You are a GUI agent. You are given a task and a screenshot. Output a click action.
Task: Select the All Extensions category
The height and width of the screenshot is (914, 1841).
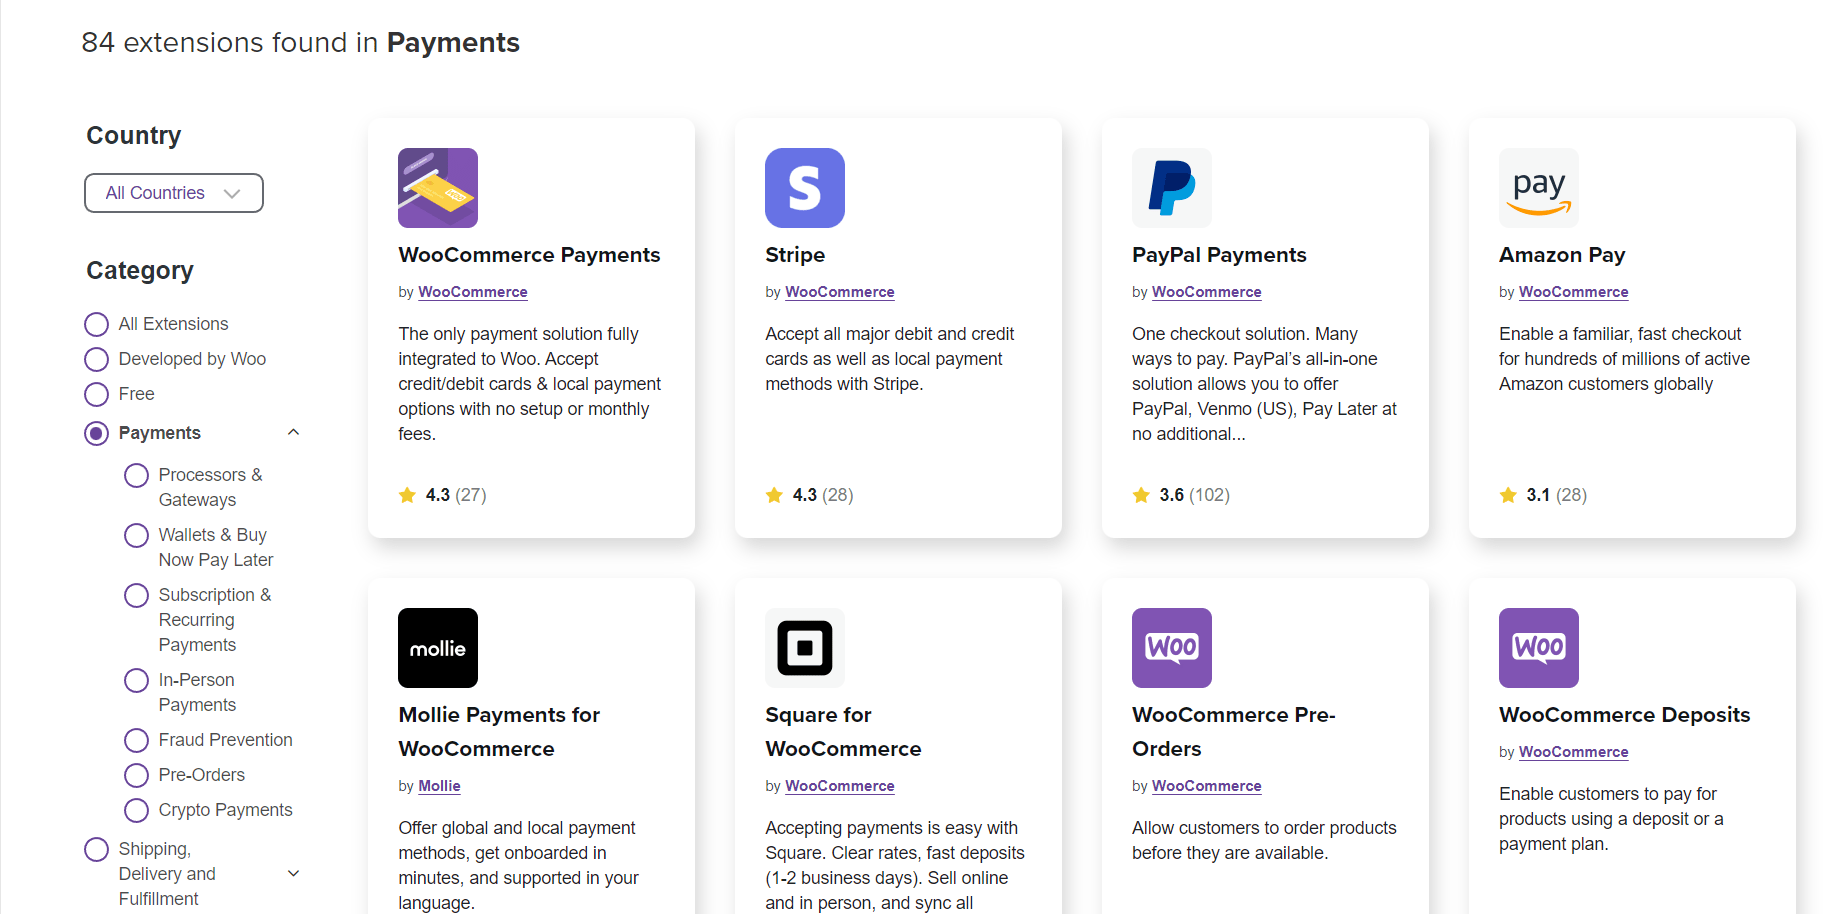click(96, 324)
